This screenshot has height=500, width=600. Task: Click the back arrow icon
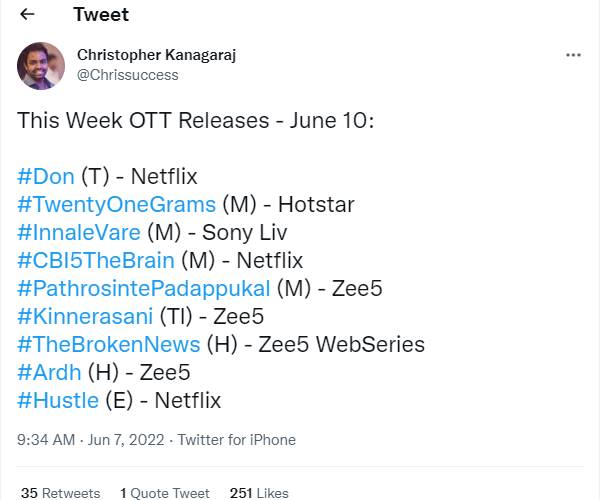tap(27, 15)
